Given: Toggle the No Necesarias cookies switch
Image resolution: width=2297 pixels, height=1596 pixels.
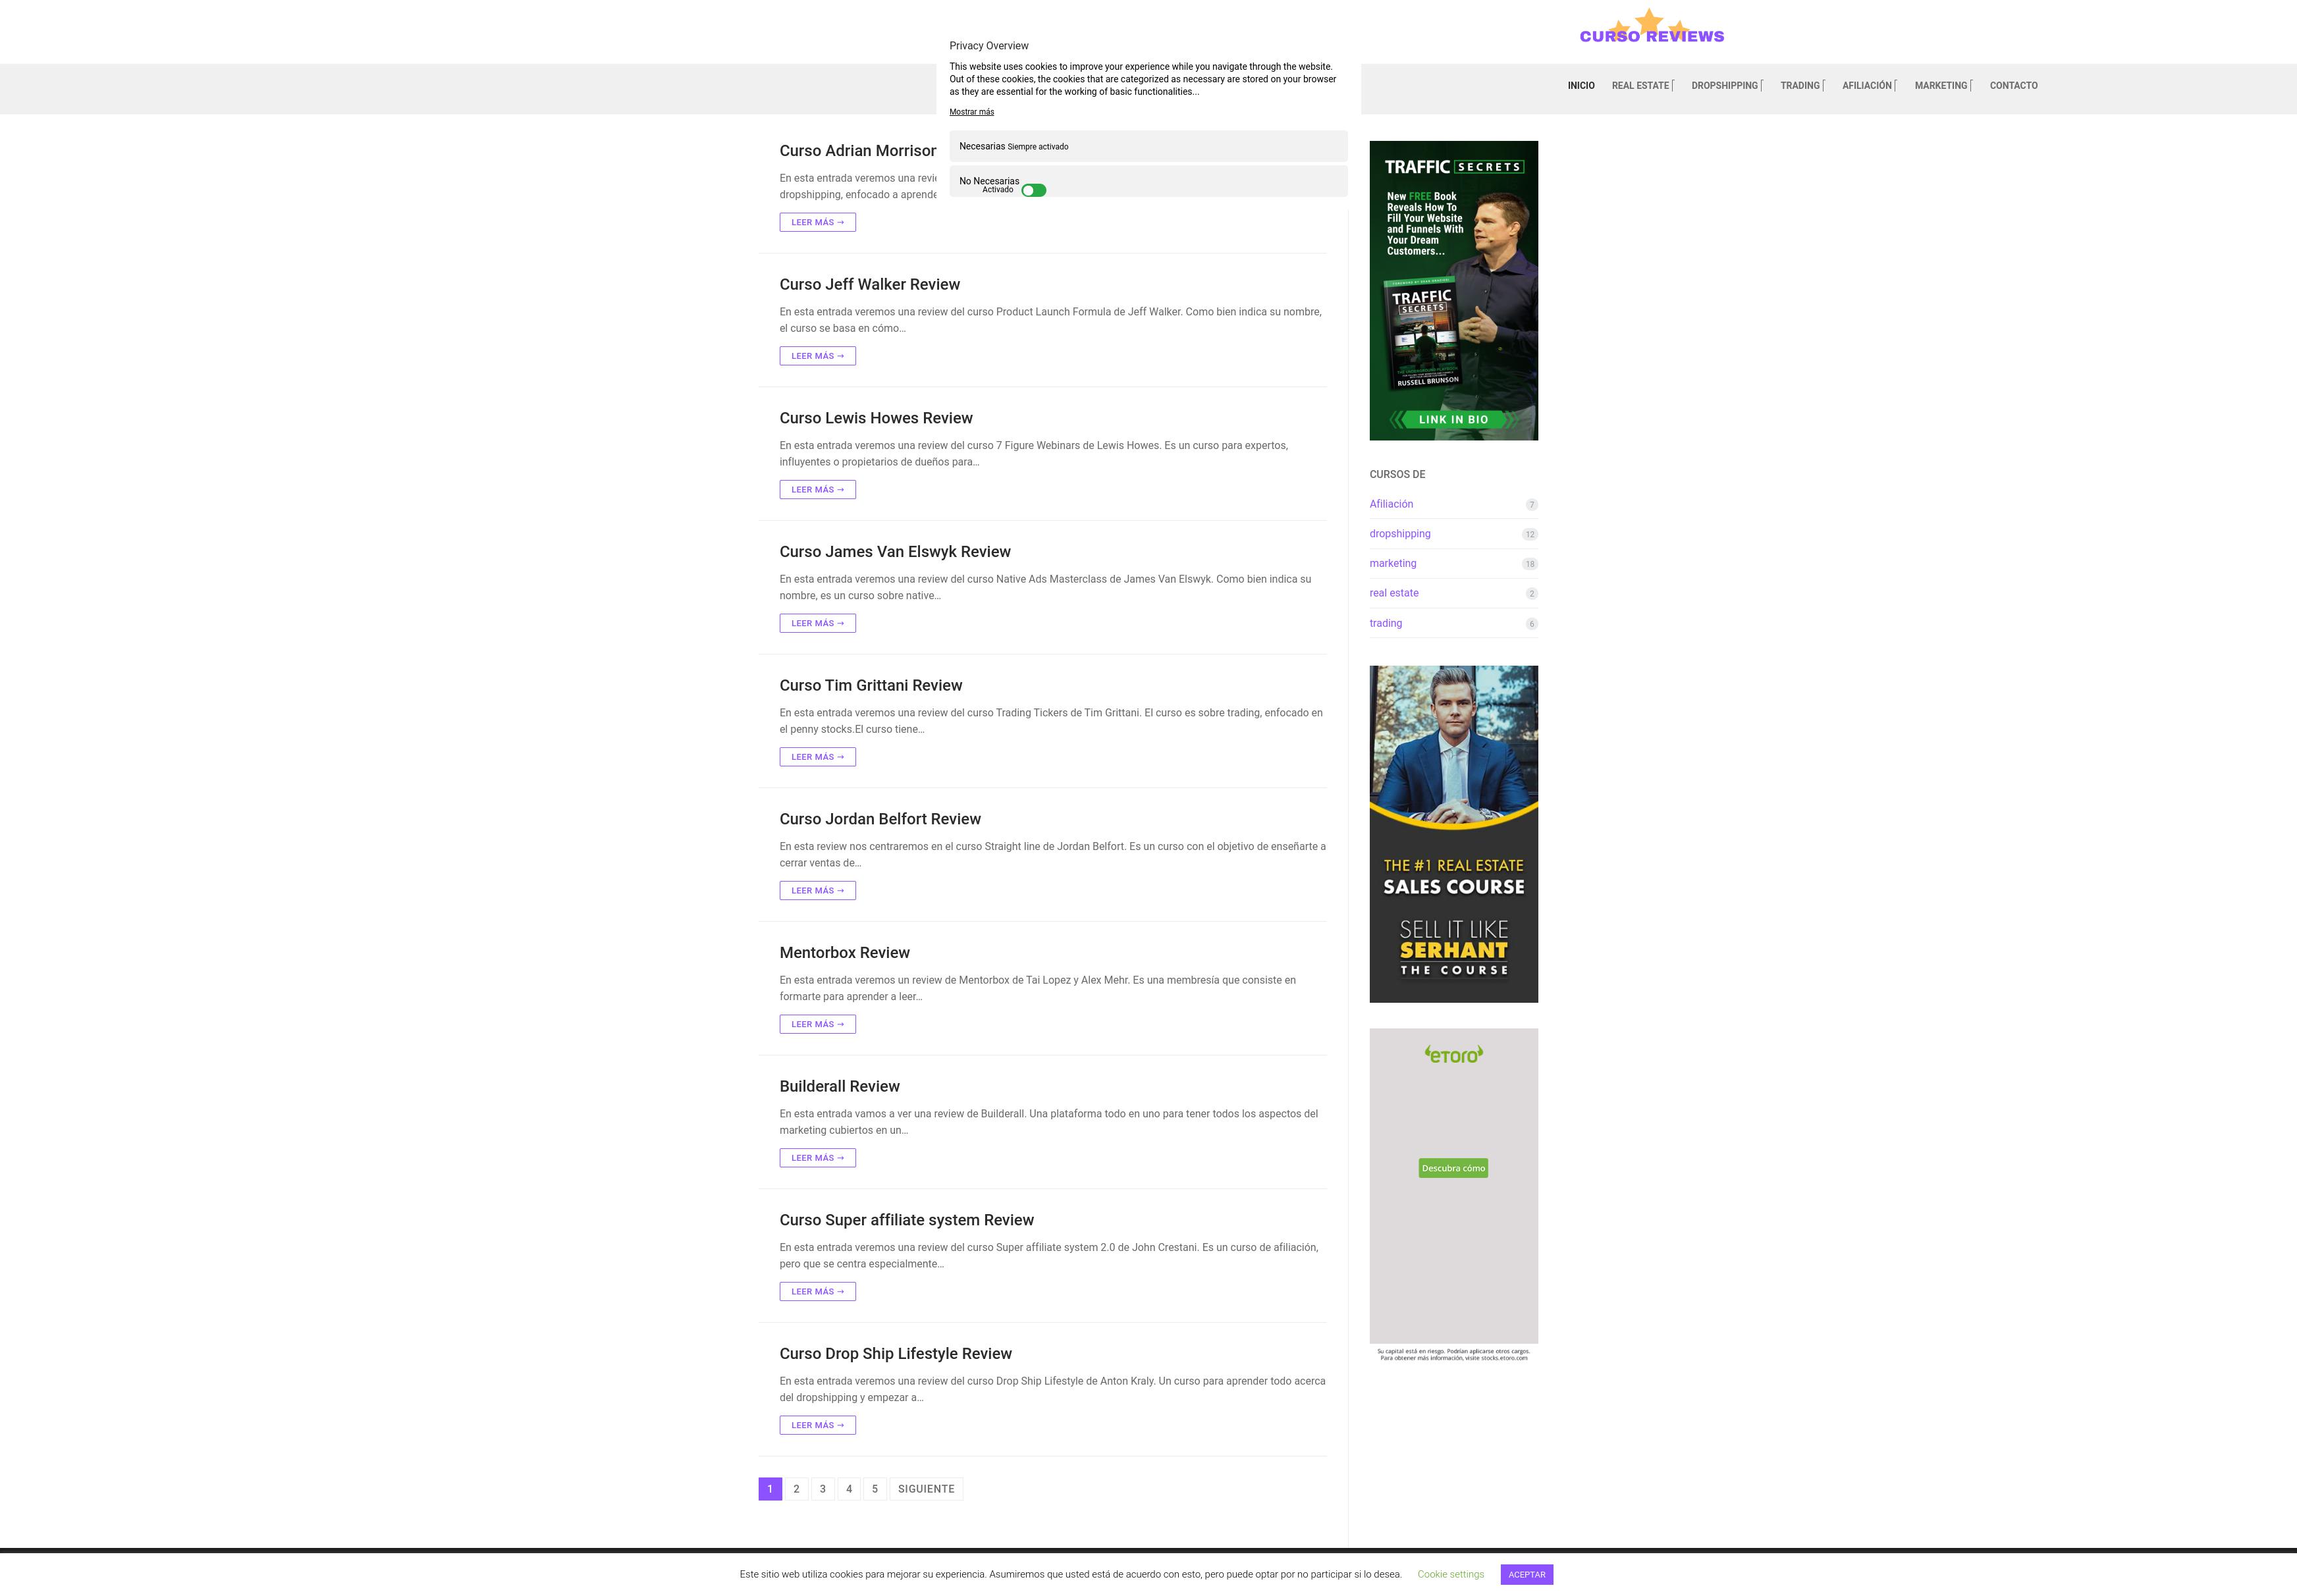Looking at the screenshot, I should (1034, 190).
